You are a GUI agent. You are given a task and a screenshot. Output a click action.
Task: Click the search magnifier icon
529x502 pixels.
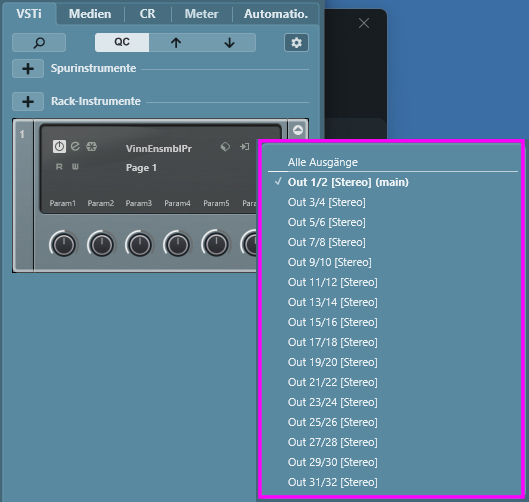(x=39, y=43)
